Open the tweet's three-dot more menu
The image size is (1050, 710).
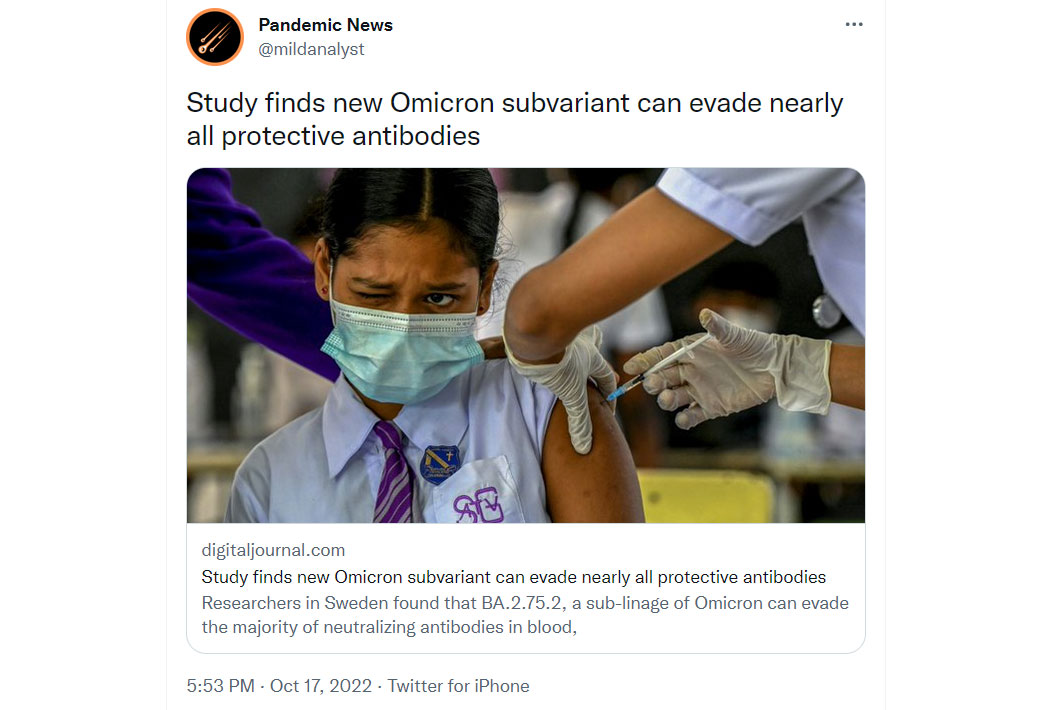tap(854, 25)
